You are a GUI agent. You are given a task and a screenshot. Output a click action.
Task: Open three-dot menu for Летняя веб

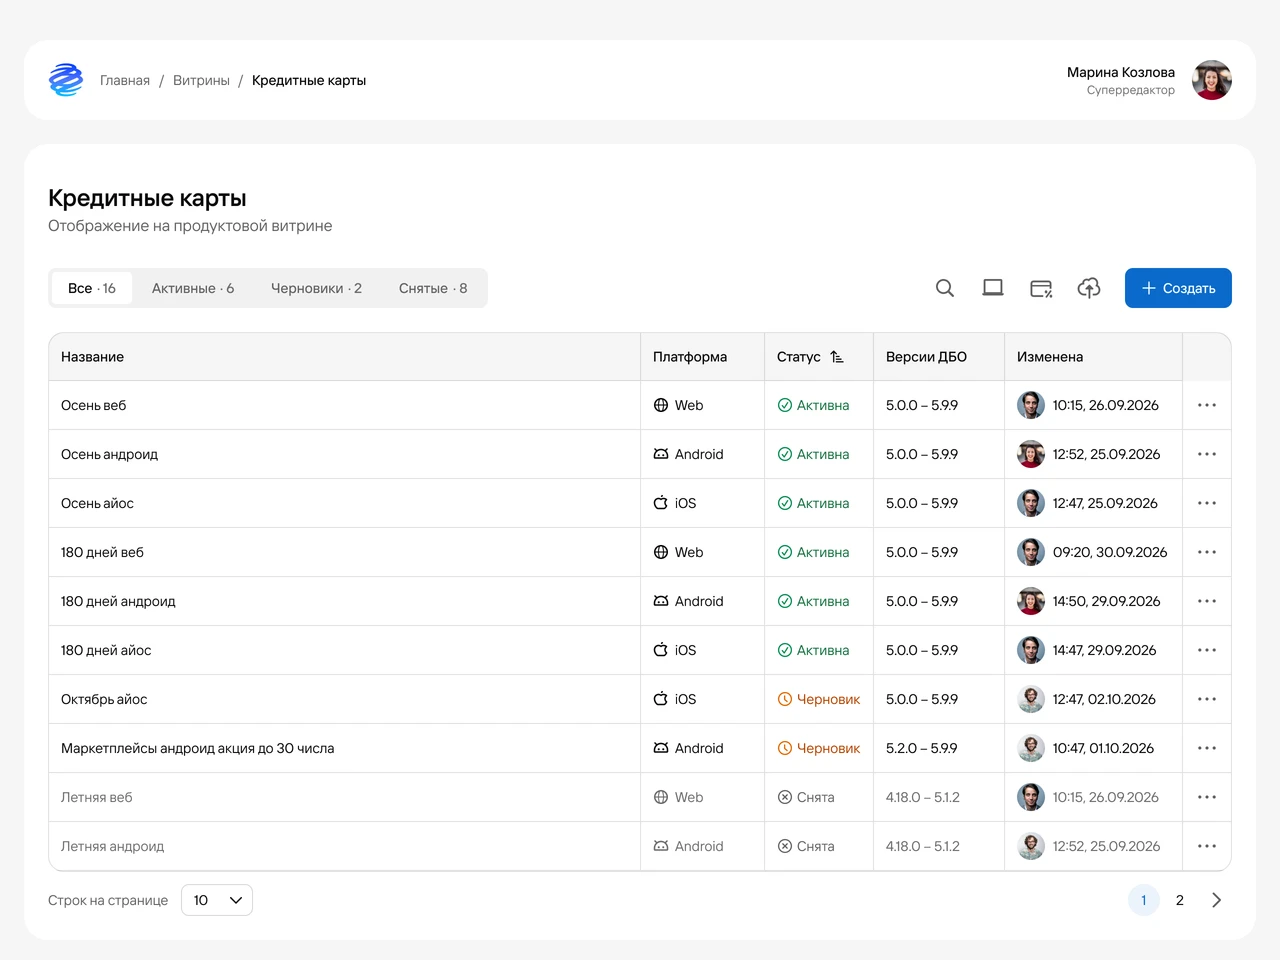1207,797
